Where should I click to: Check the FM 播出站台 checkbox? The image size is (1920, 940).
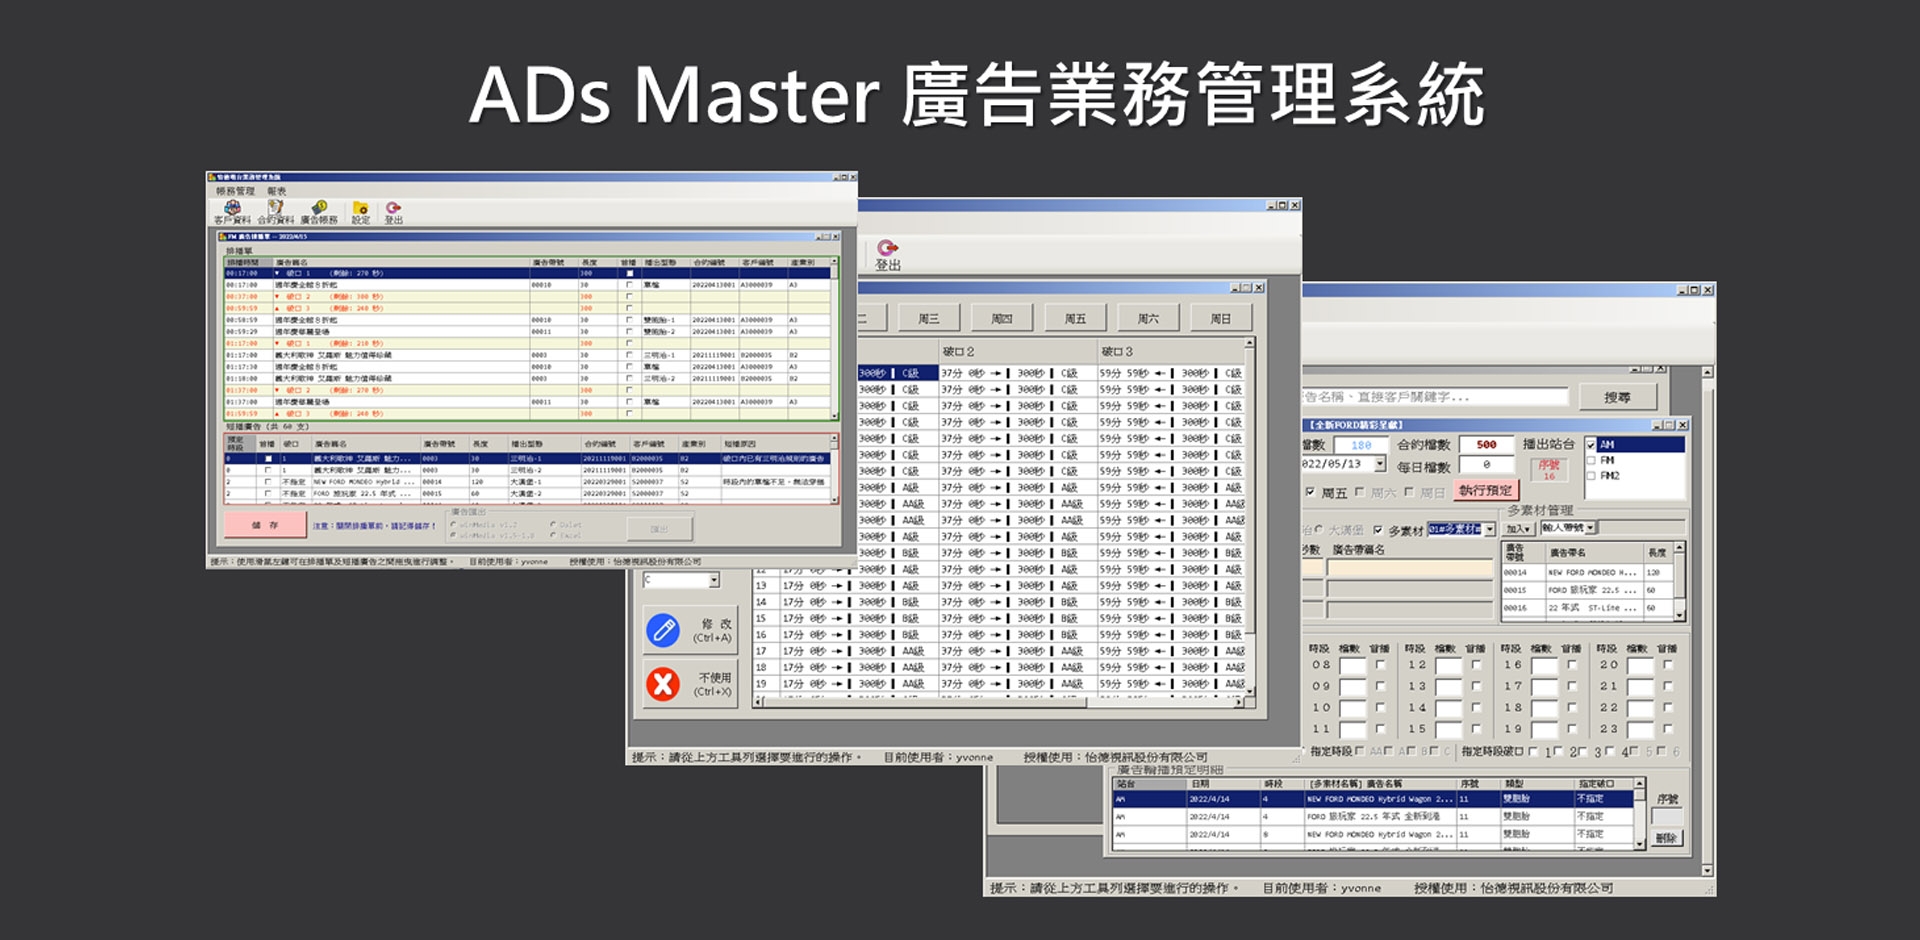pyautogui.click(x=1592, y=461)
